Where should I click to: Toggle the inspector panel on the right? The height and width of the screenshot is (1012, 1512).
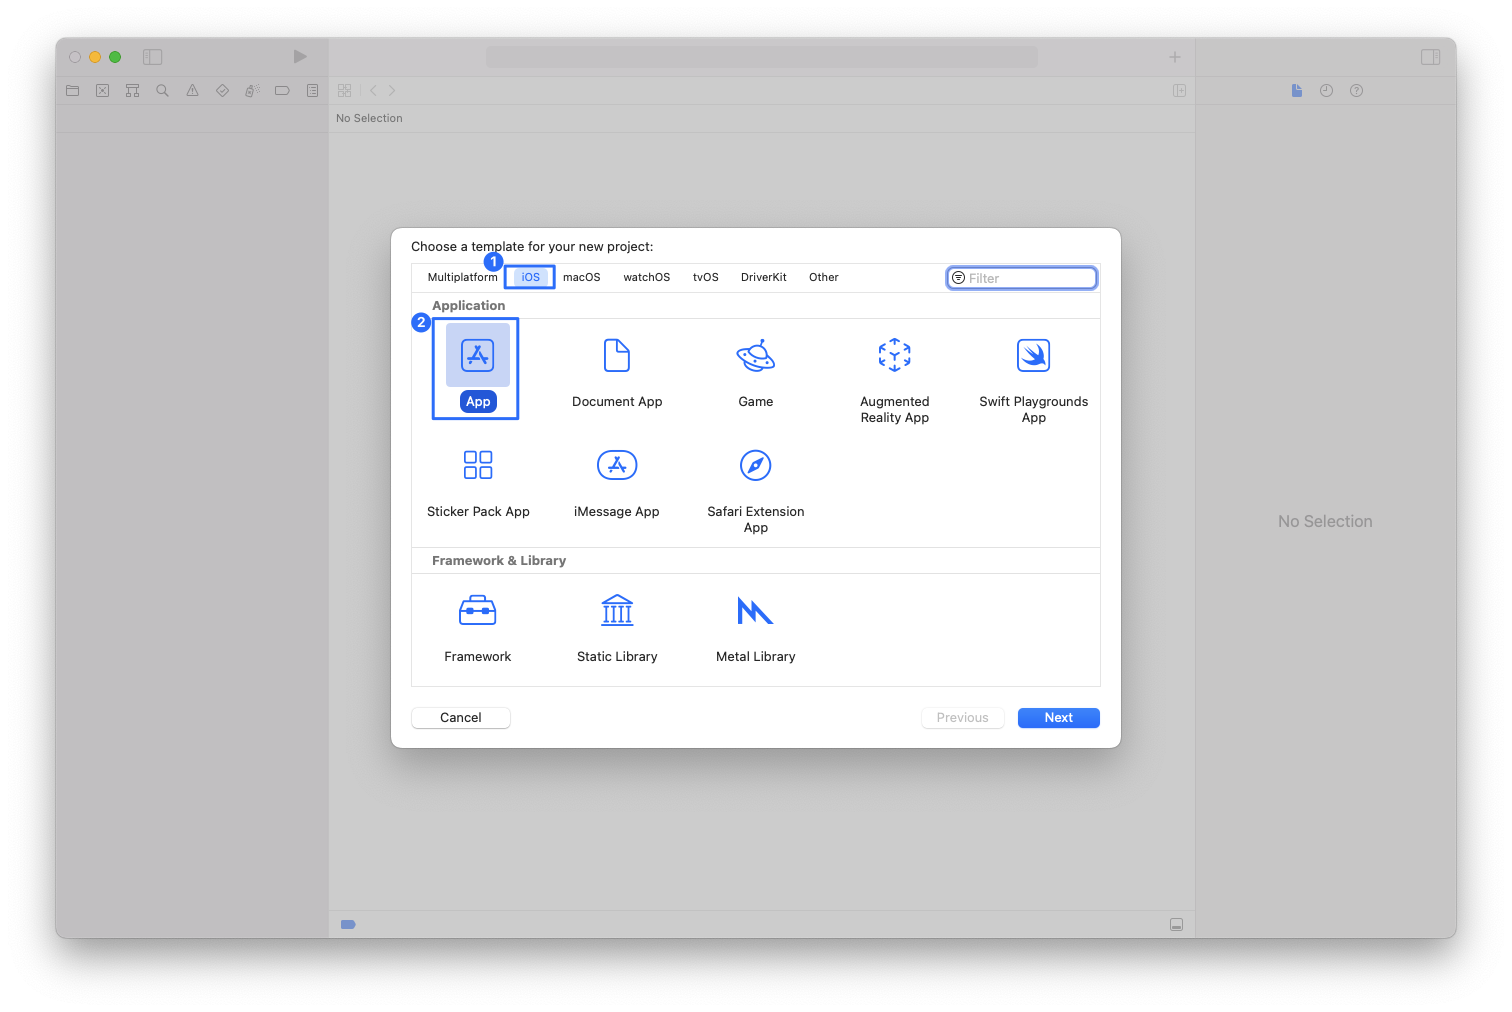1431,57
